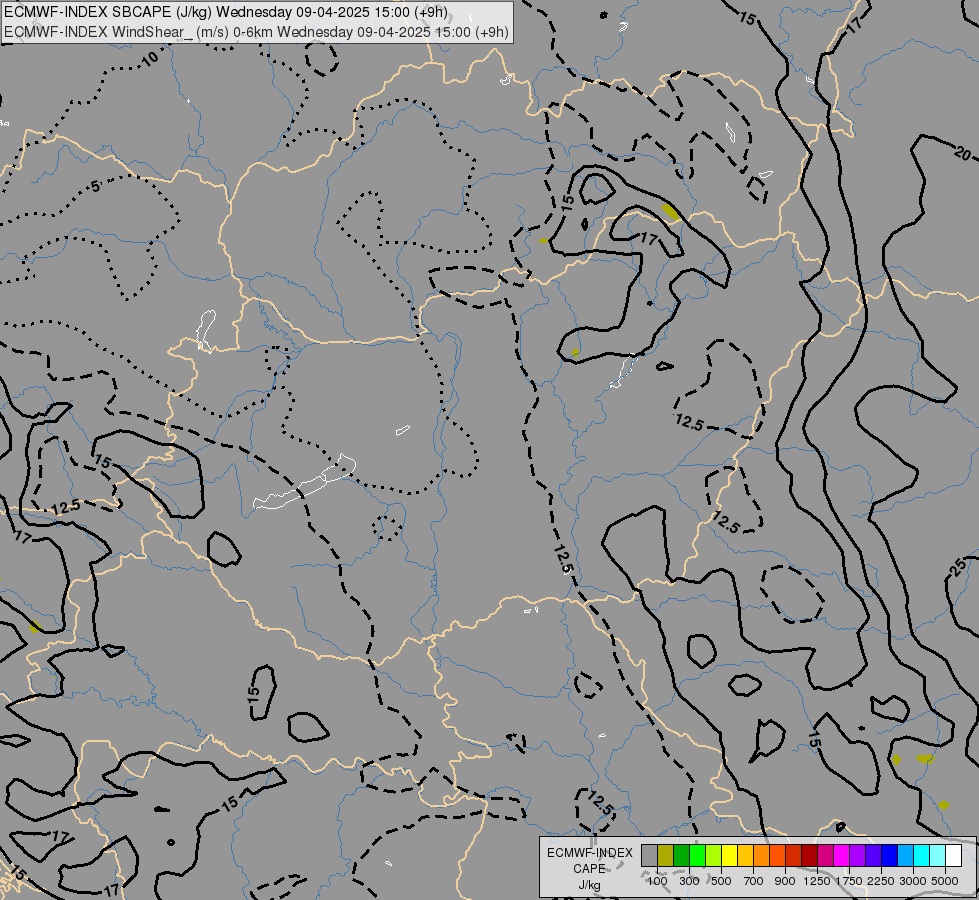
Task: Click the pure blue legend swatch
Action: click(x=889, y=855)
